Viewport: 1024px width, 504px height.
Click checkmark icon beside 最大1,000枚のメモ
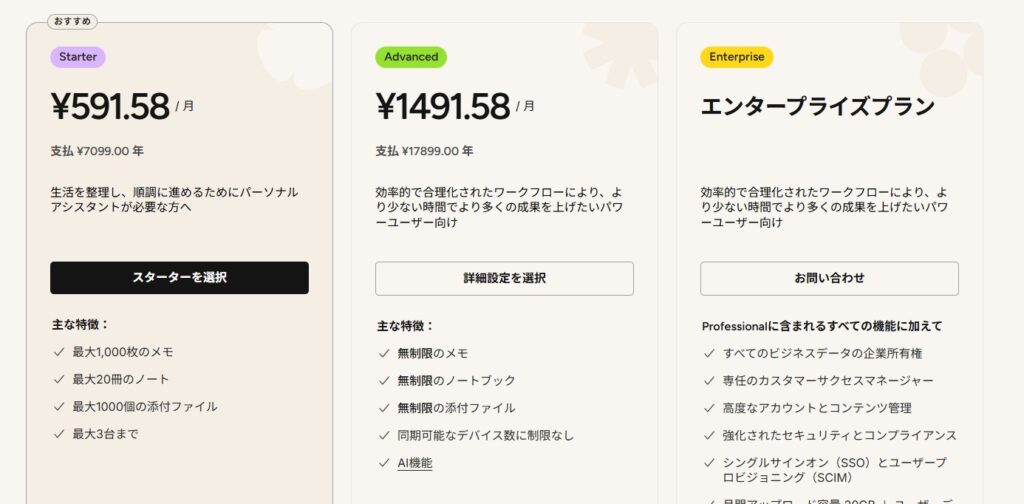58,352
